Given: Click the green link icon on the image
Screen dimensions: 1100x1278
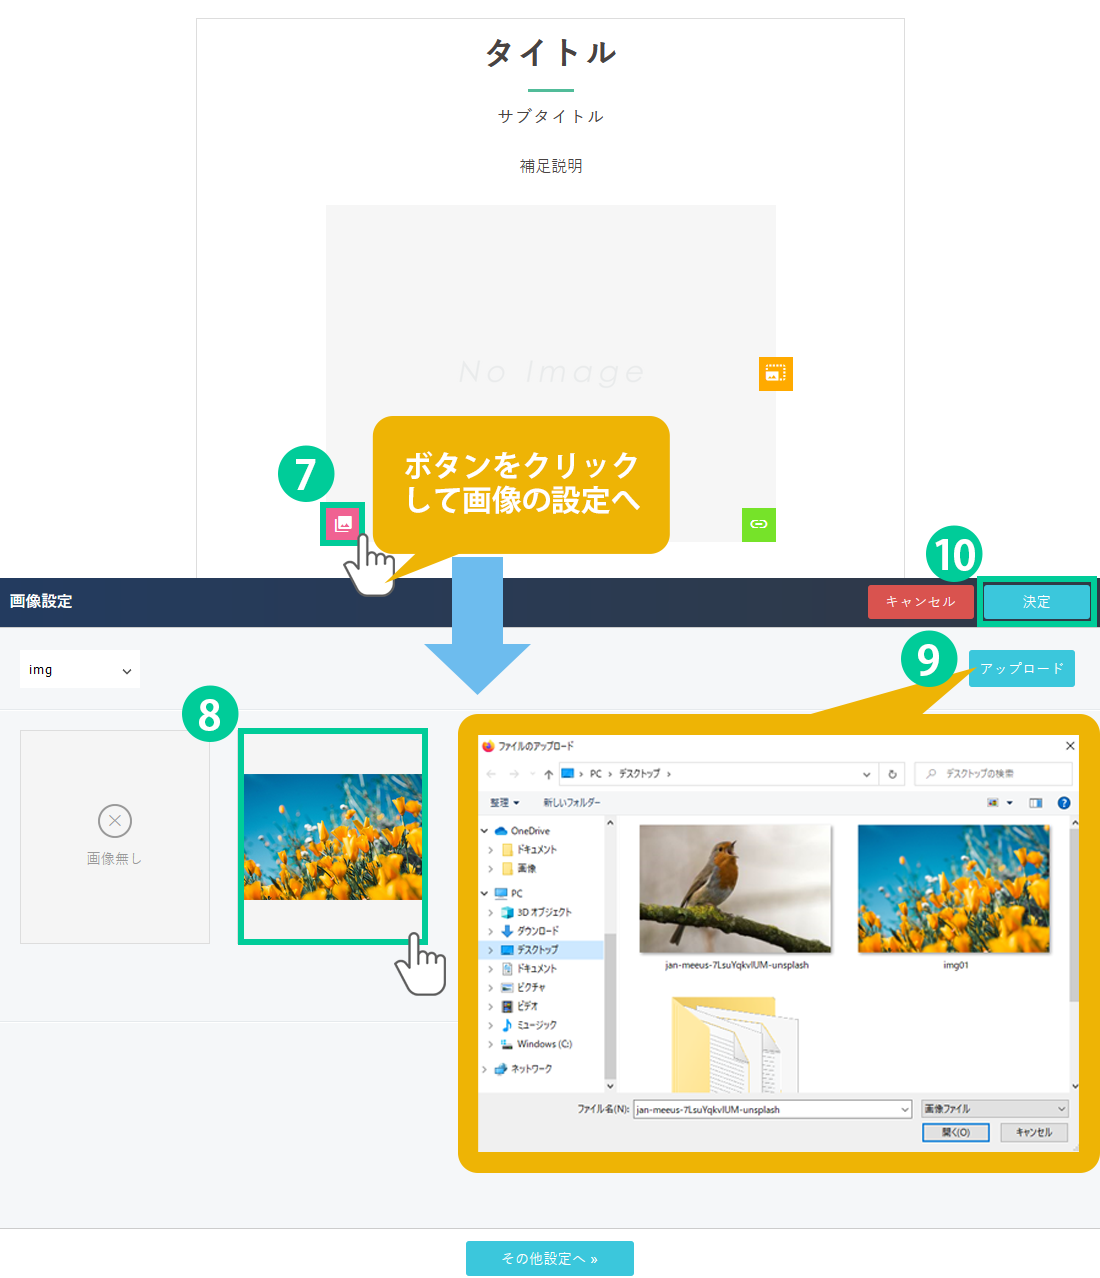Looking at the screenshot, I should [x=759, y=524].
